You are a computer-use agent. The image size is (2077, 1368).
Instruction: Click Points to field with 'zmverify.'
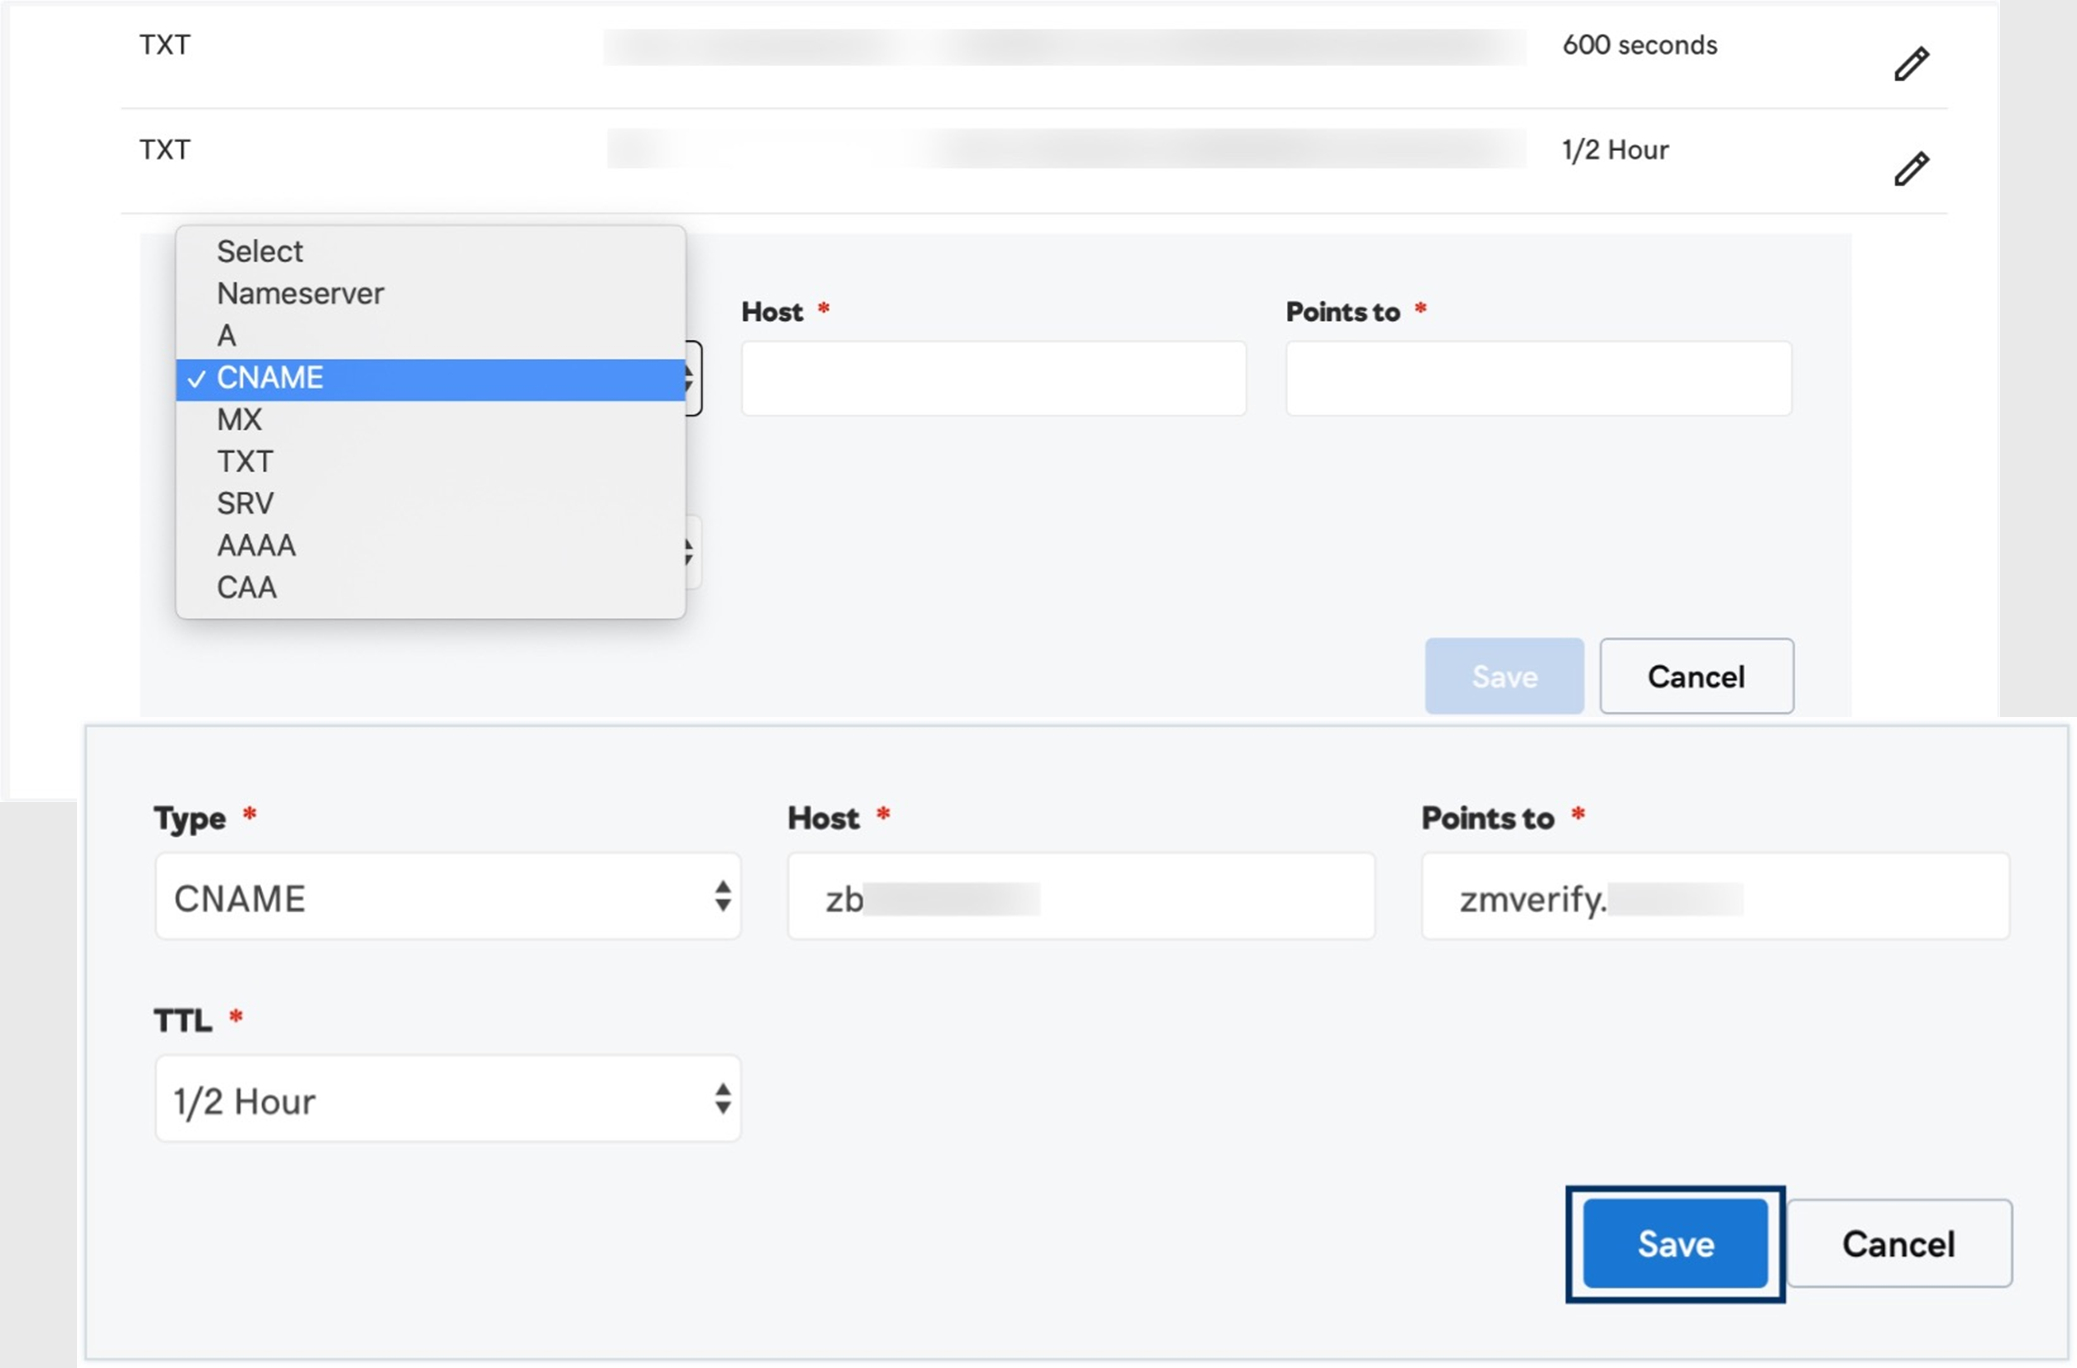coord(1715,896)
